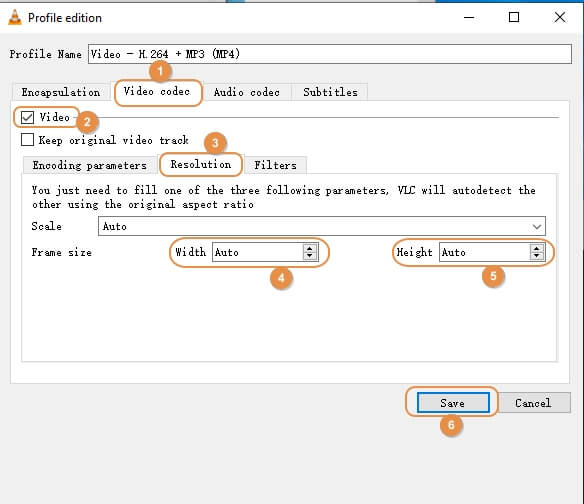Enable Keep original video track

tap(27, 140)
